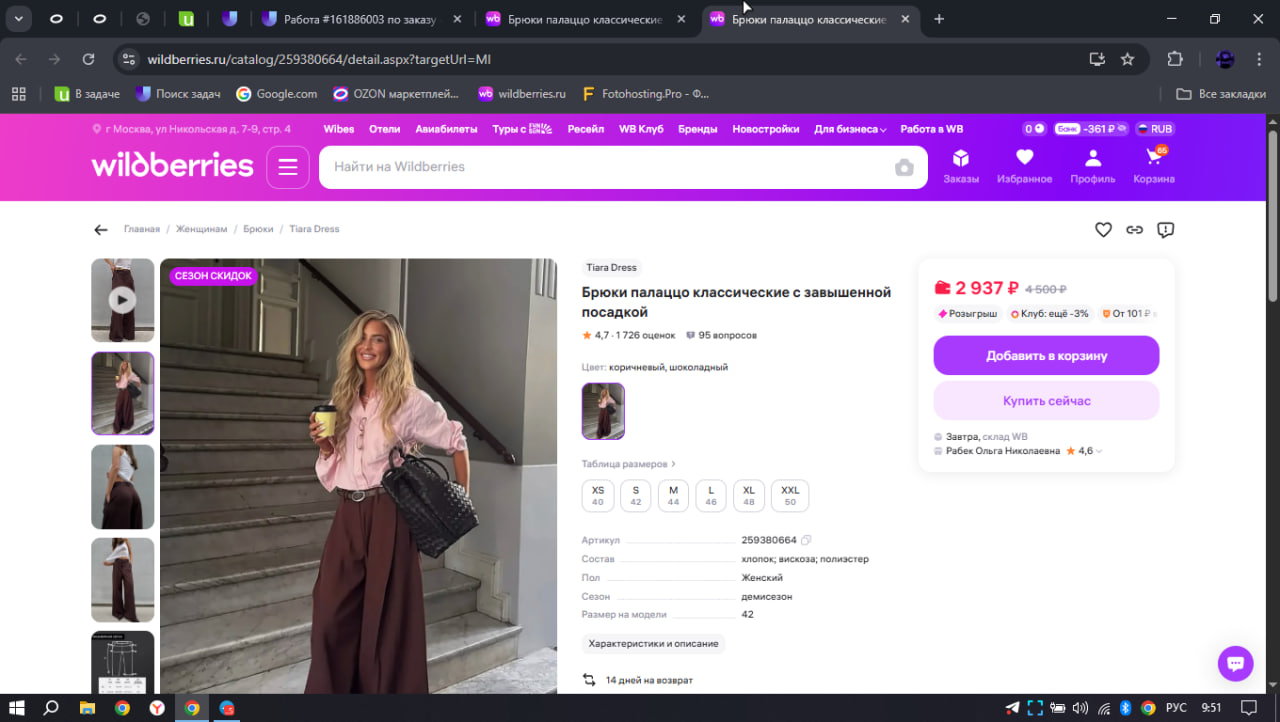Add this product to favorites with the heart
This screenshot has width=1280, height=722.
[1103, 230]
